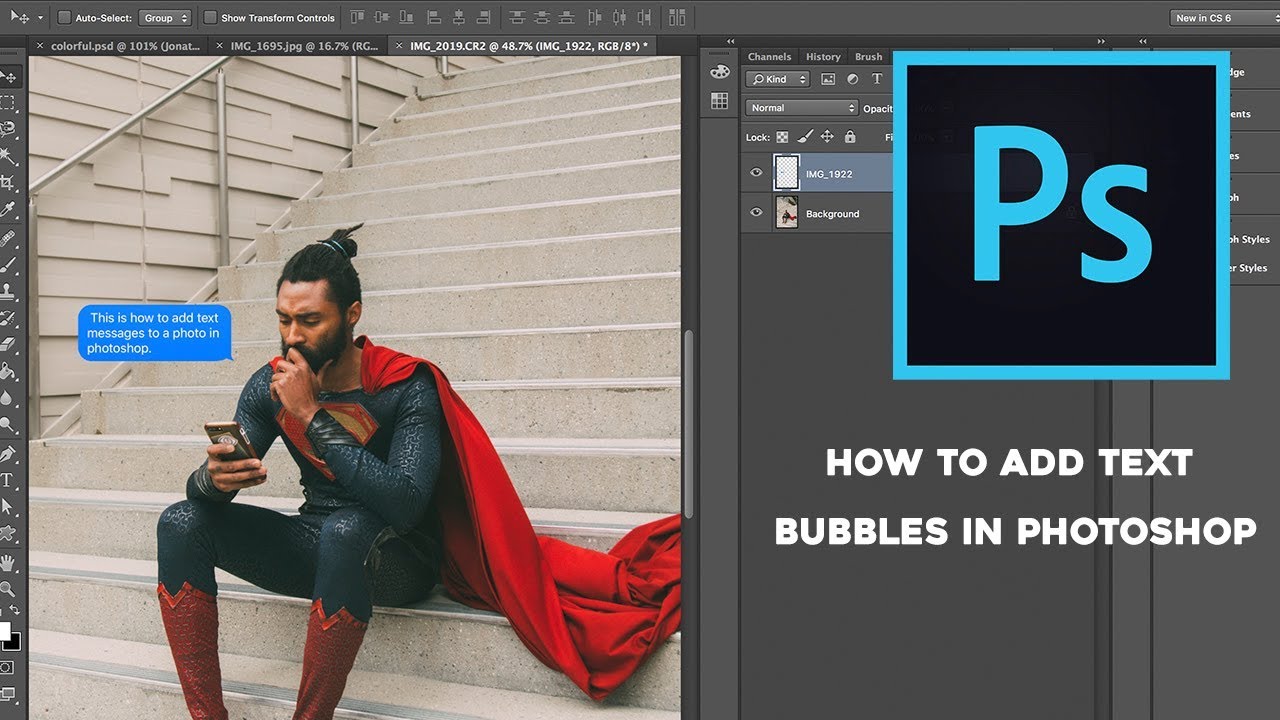Enable Show Transform Controls checkbox
The image size is (1280, 720).
[x=210, y=18]
